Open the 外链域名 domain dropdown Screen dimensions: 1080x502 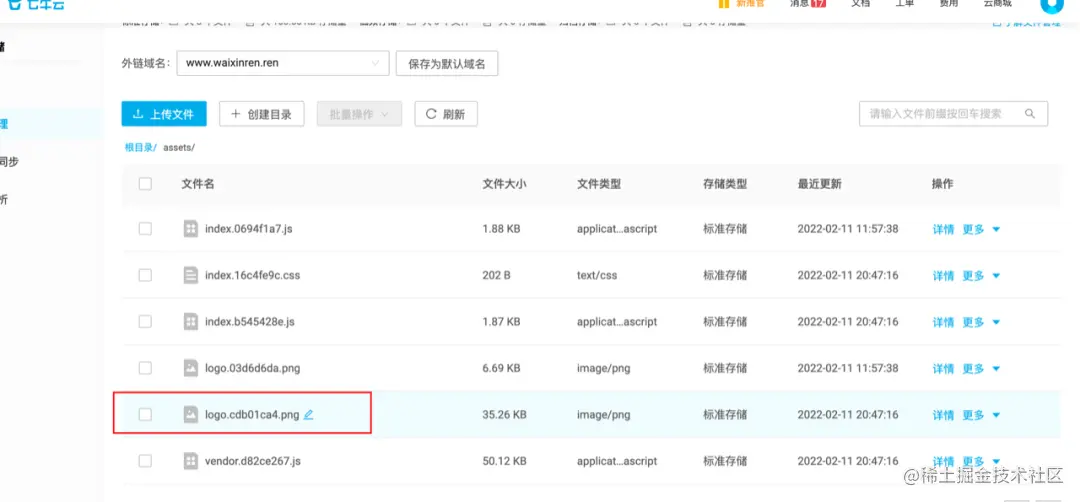283,63
